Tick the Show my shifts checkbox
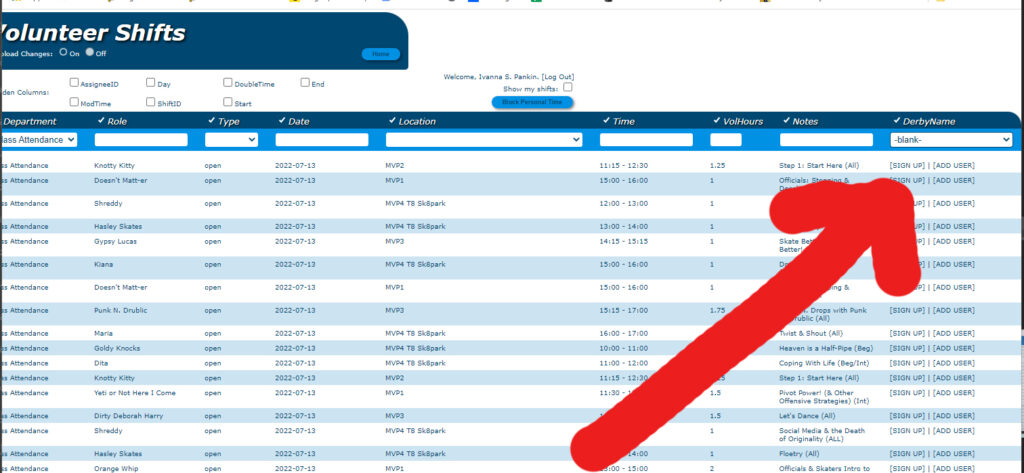Viewport: 1024px width, 473px height. click(x=568, y=88)
